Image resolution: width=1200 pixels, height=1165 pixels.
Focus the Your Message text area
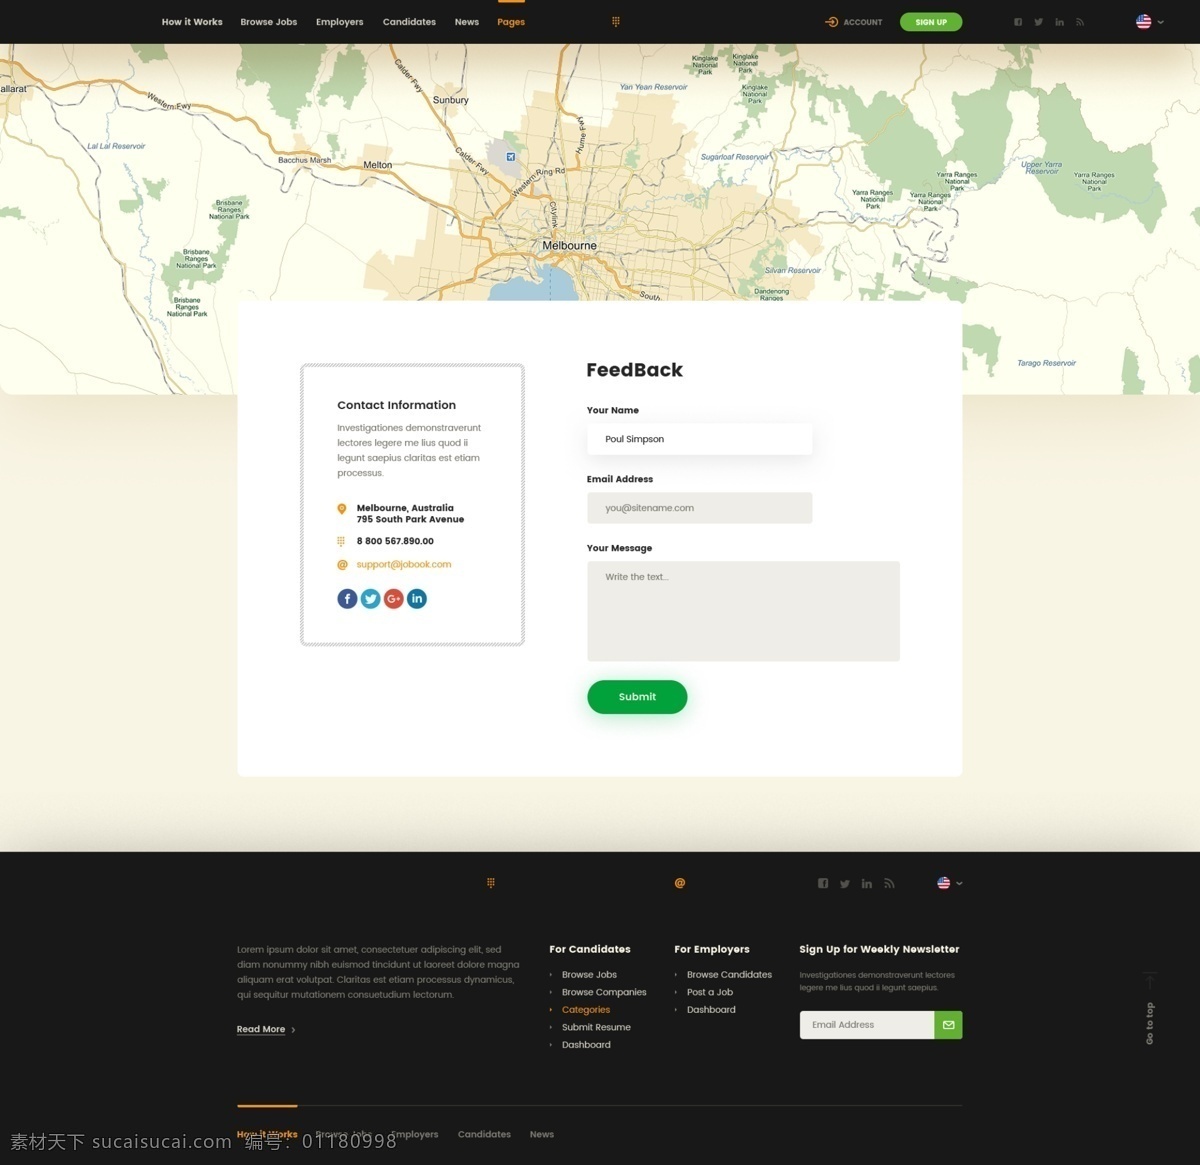743,611
